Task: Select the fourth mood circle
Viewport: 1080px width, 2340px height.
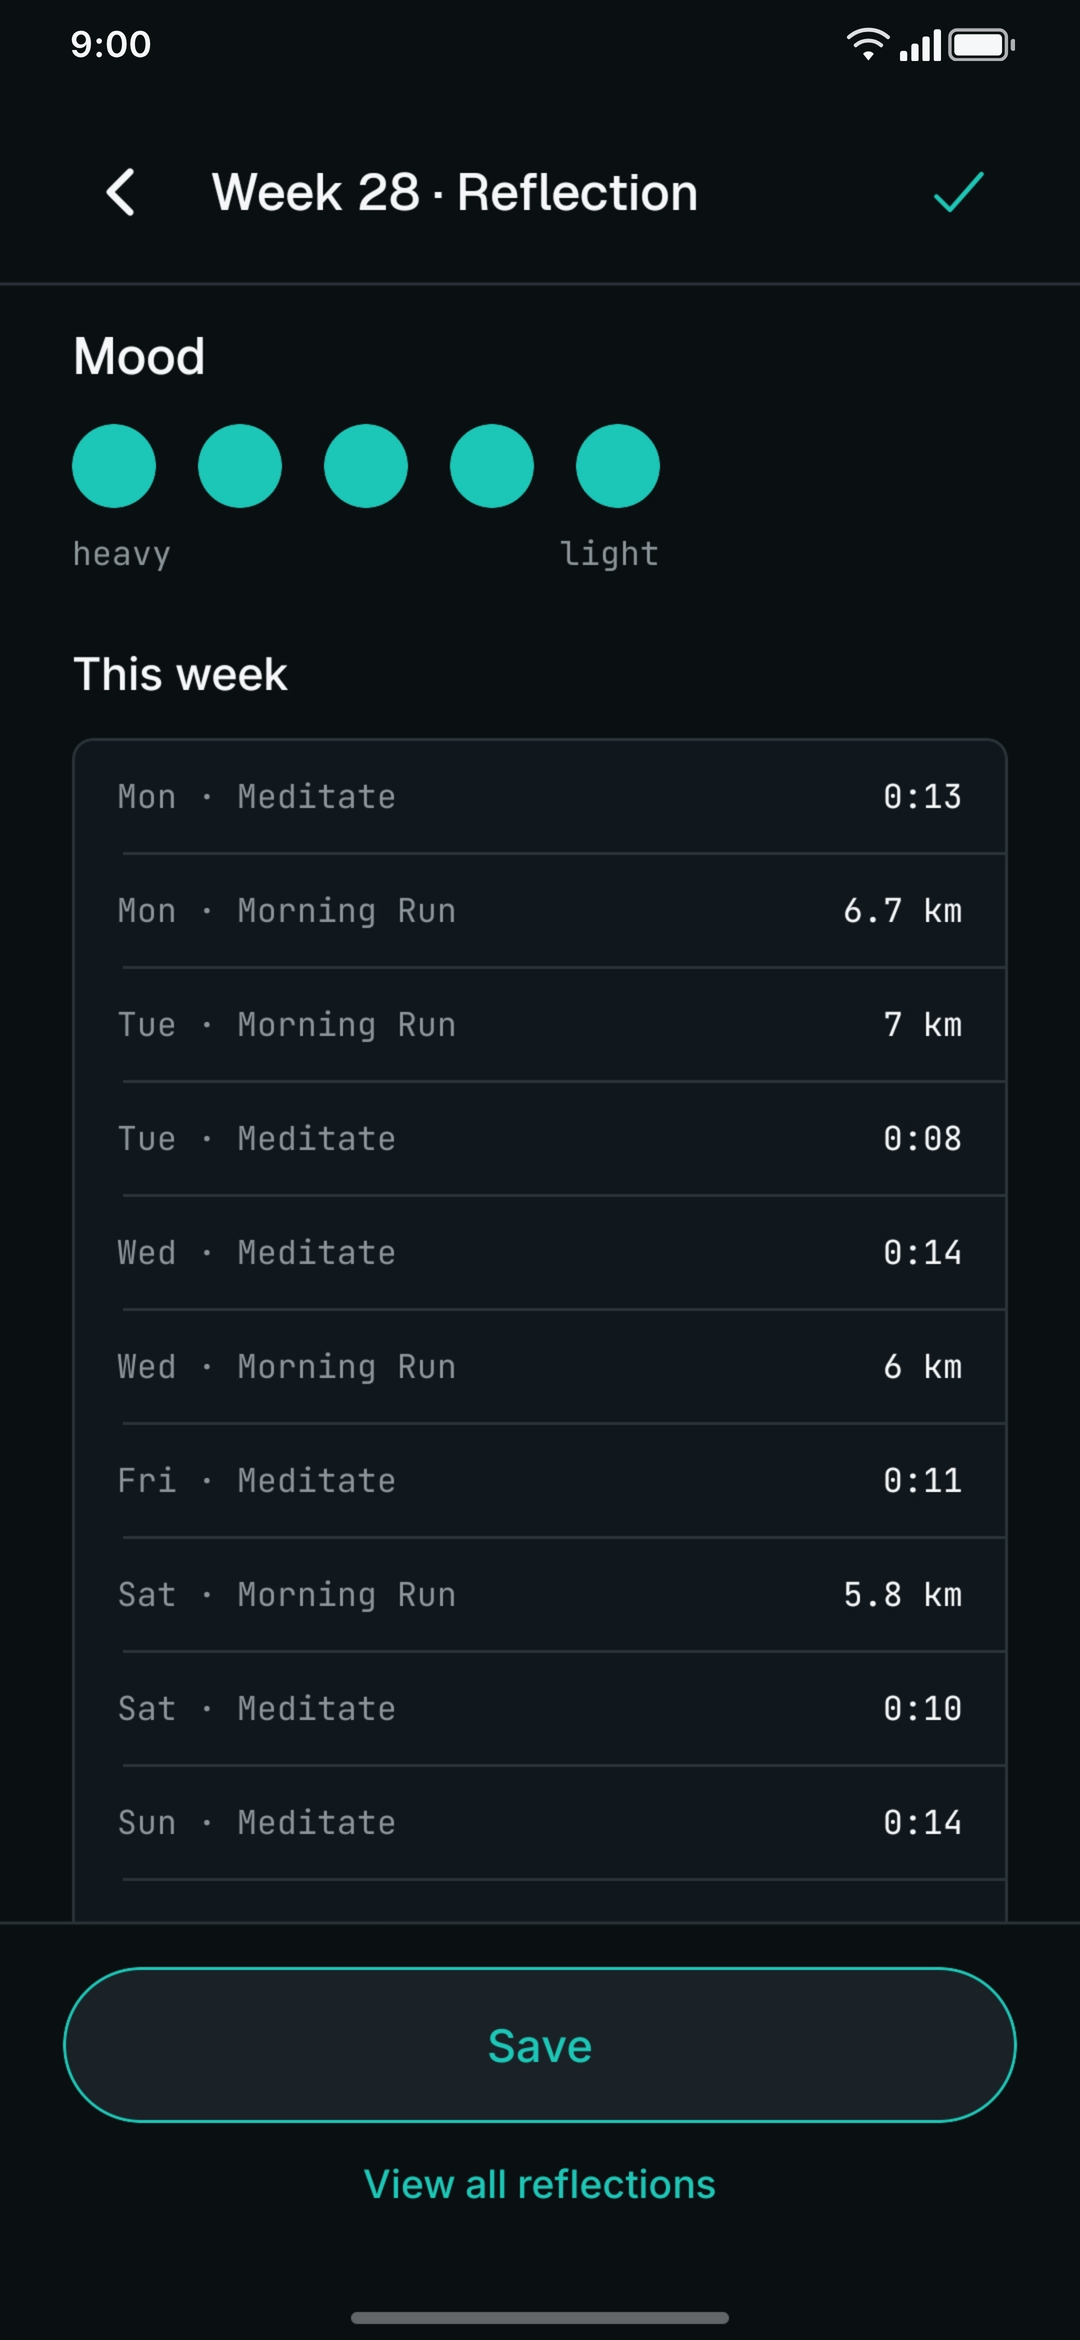Action: (x=492, y=466)
